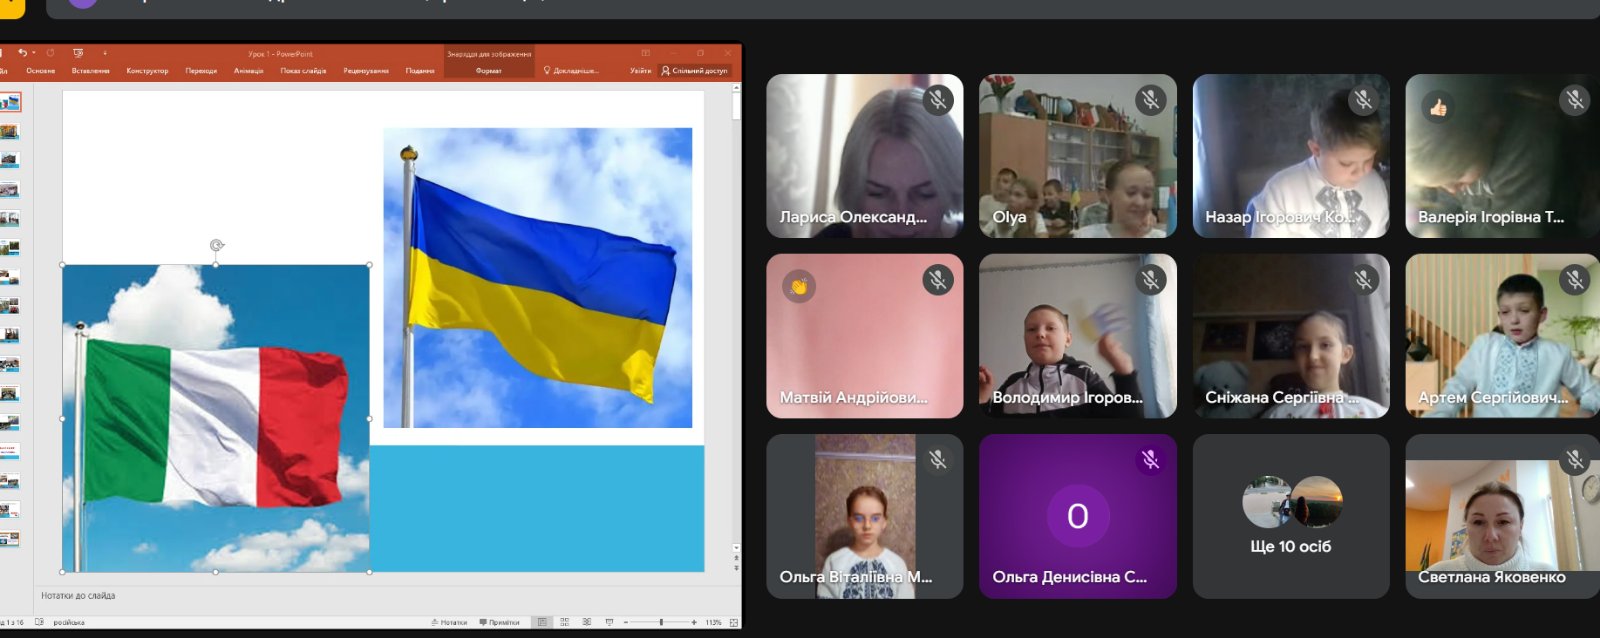
Task: Click muted mic icon on Olya tile
Action: click(x=1150, y=100)
